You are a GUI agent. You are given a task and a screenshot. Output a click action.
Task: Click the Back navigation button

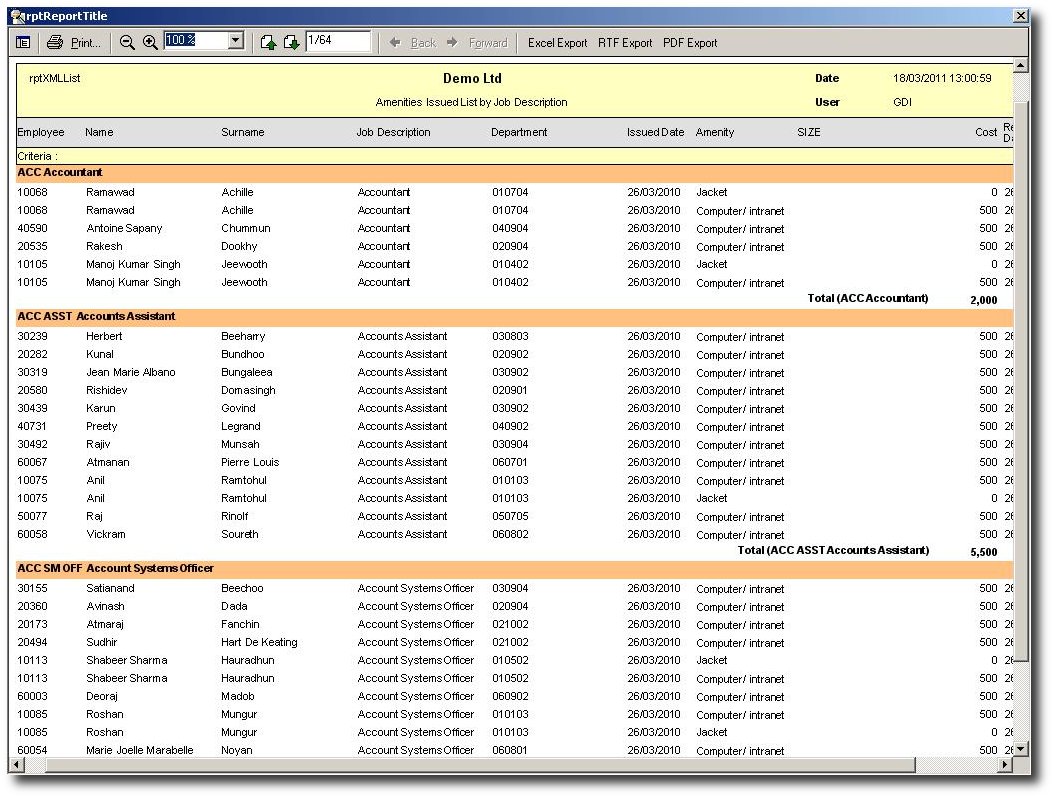(x=413, y=43)
